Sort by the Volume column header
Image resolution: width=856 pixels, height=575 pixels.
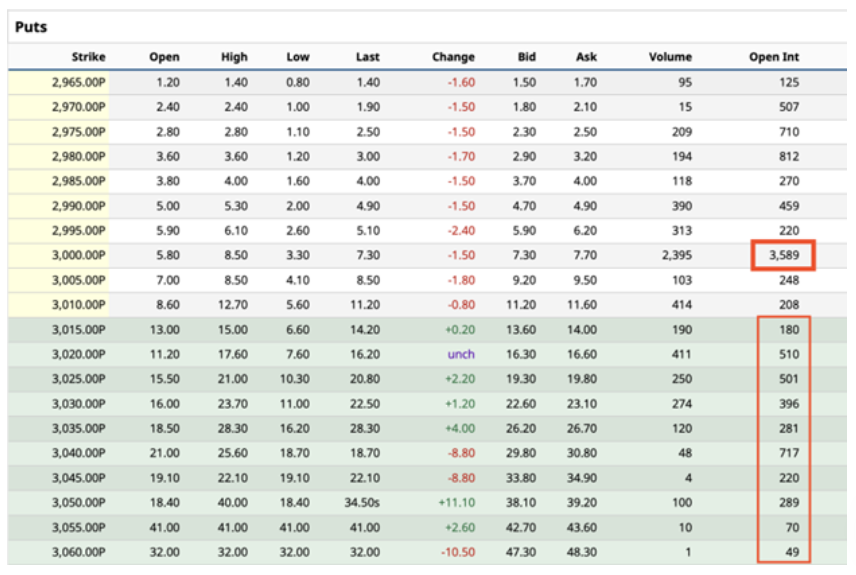point(670,57)
